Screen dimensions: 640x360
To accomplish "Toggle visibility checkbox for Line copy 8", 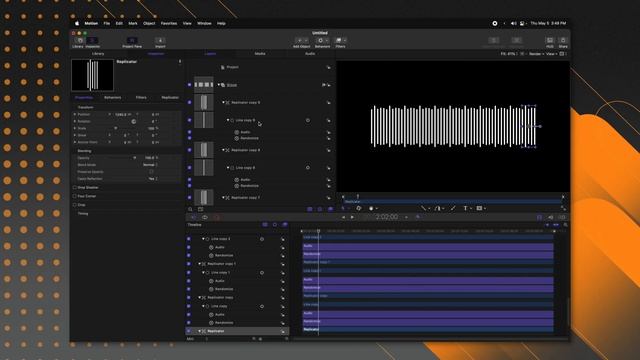I will (x=189, y=168).
